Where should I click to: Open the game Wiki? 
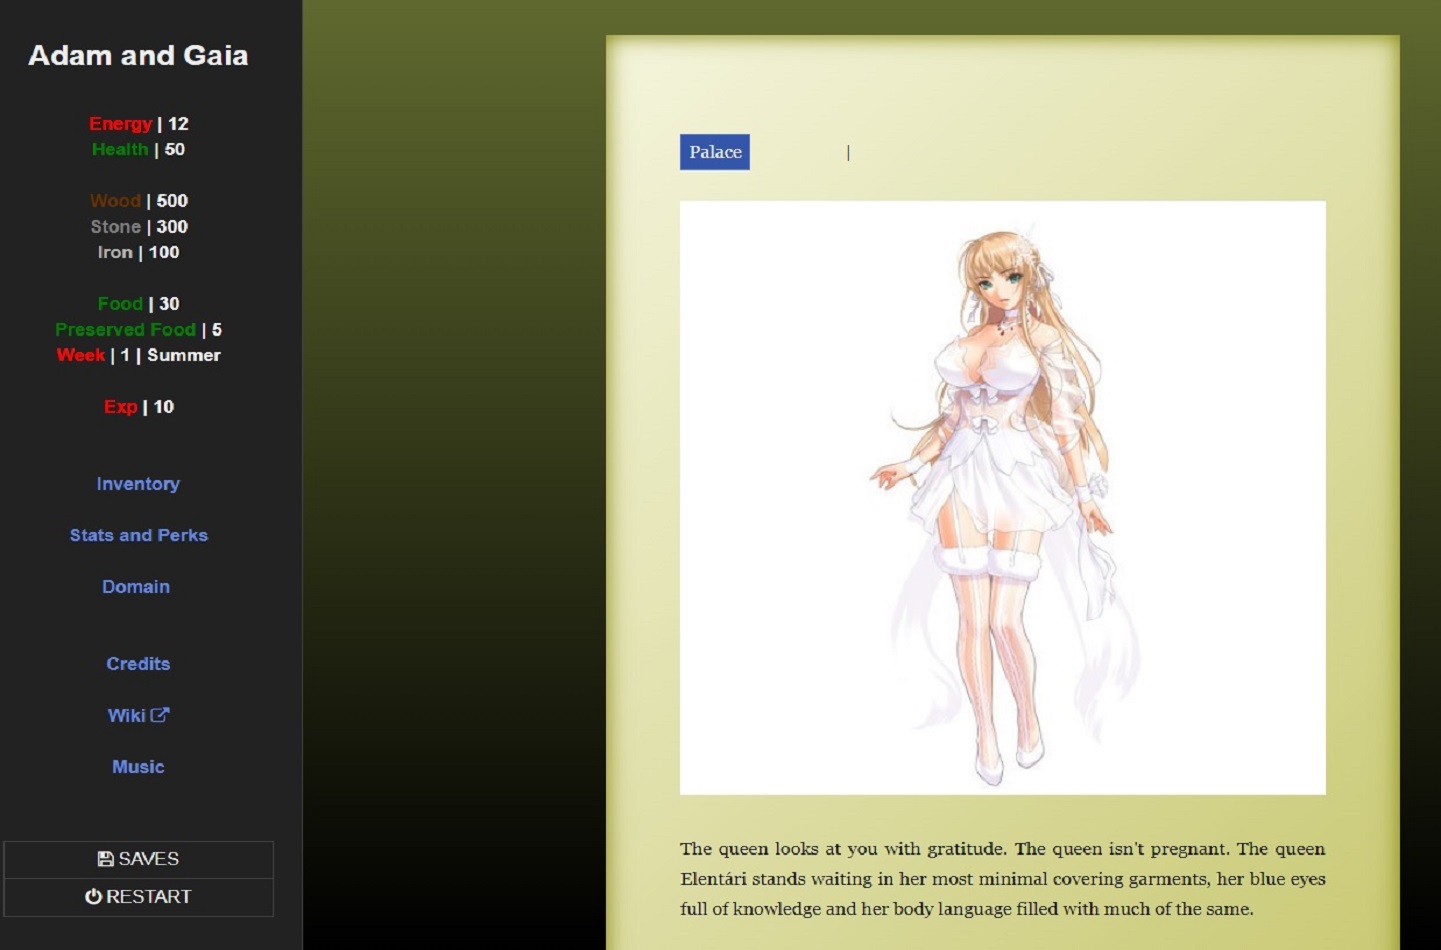[x=128, y=715]
